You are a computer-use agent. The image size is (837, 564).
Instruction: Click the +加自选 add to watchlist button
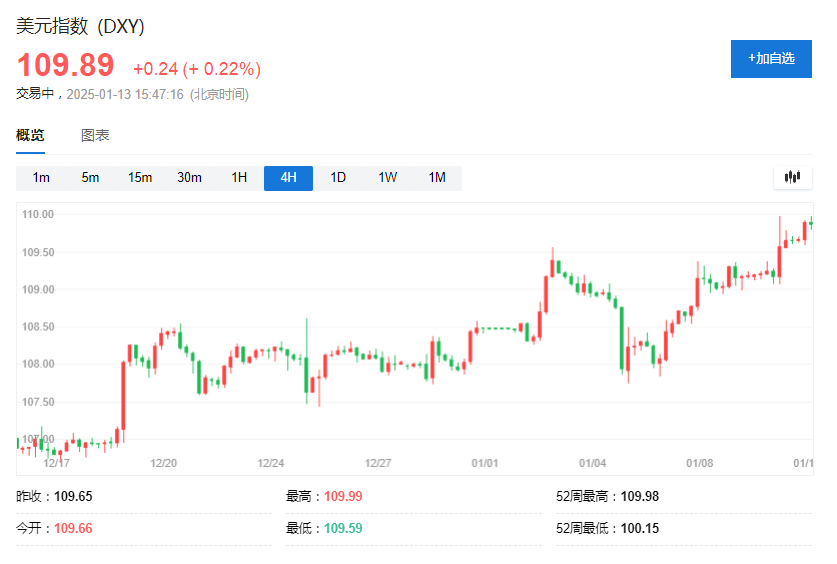(x=771, y=59)
